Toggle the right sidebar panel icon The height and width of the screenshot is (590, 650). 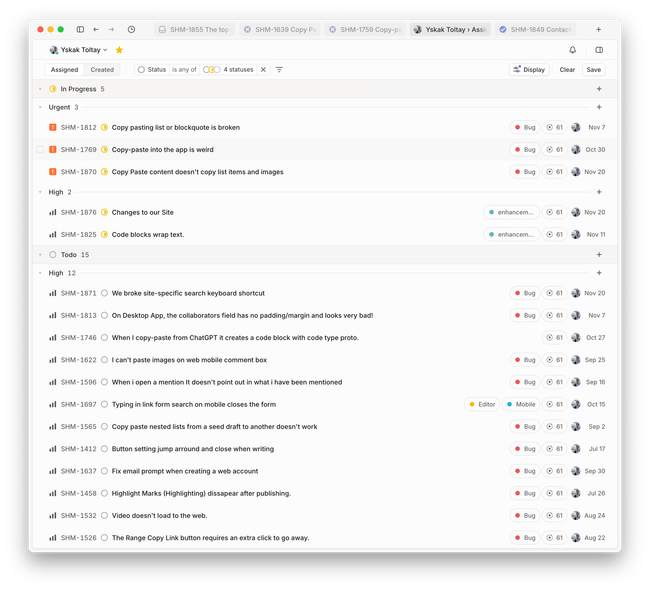(599, 49)
